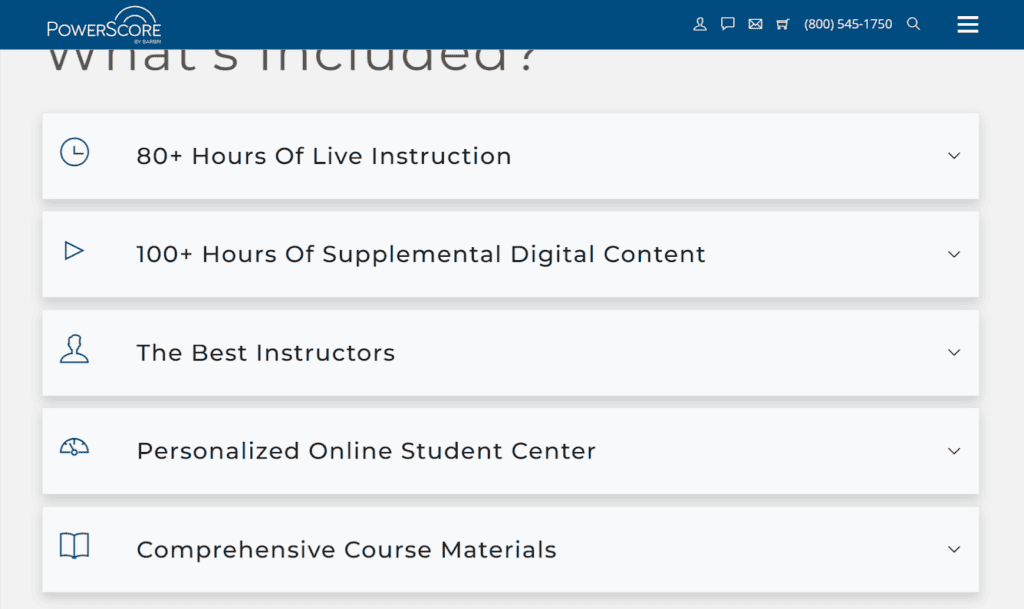Click the PowerScore logo
Image resolution: width=1024 pixels, height=609 pixels.
[104, 23]
